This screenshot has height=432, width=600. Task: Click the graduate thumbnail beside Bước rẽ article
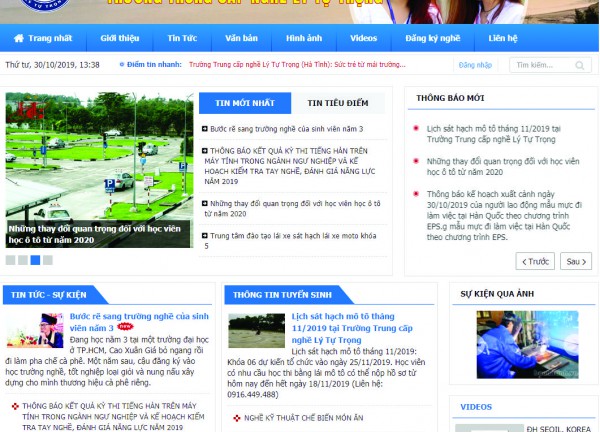point(35,330)
